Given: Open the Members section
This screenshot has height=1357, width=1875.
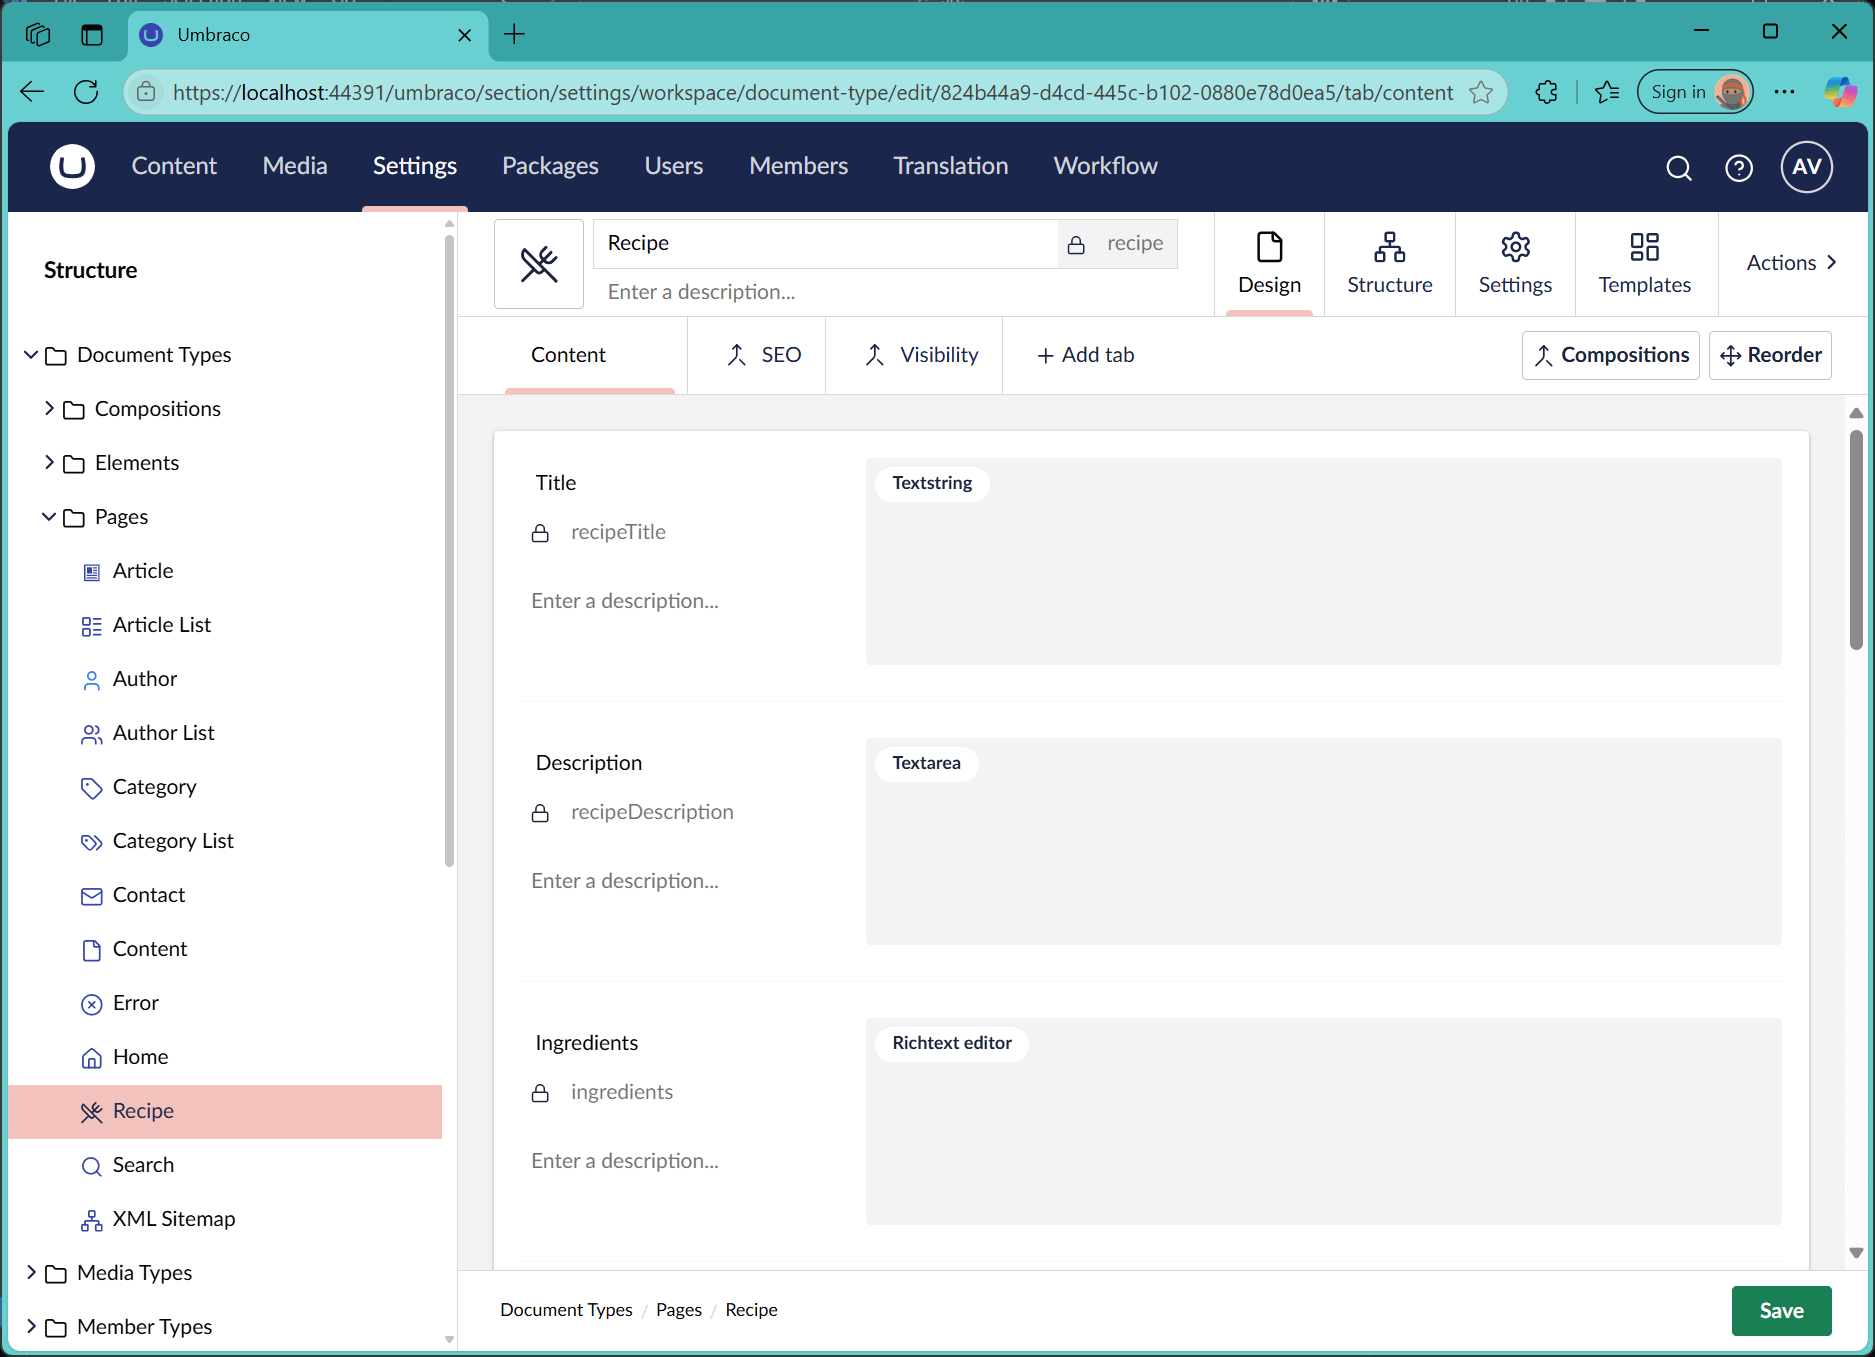Looking at the screenshot, I should [799, 166].
